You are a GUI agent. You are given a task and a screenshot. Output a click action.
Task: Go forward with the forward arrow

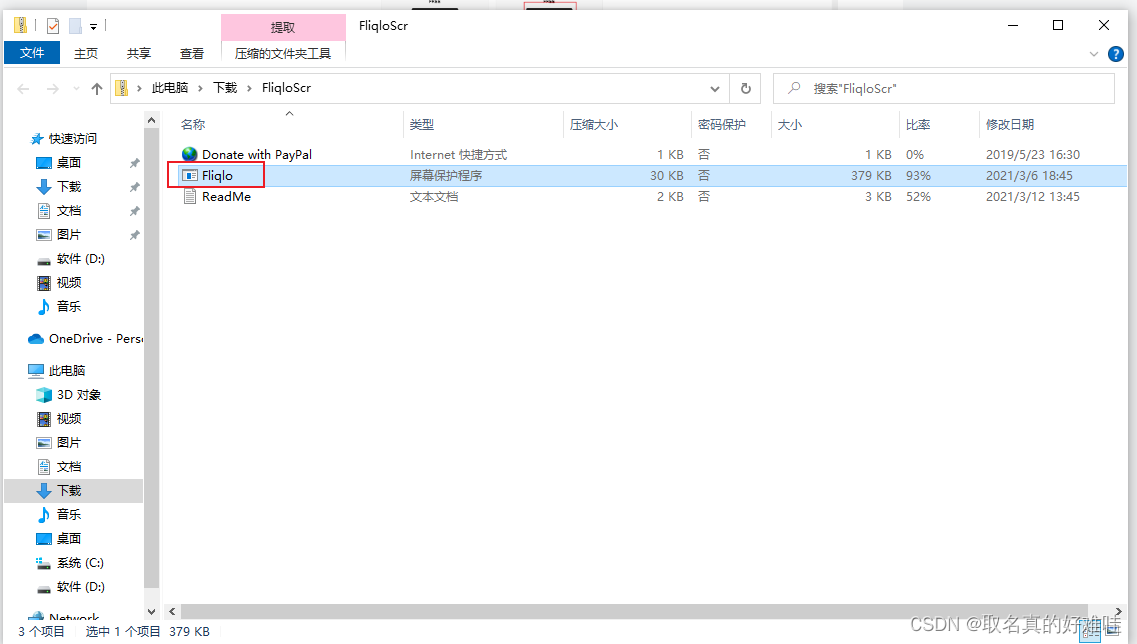click(x=52, y=88)
